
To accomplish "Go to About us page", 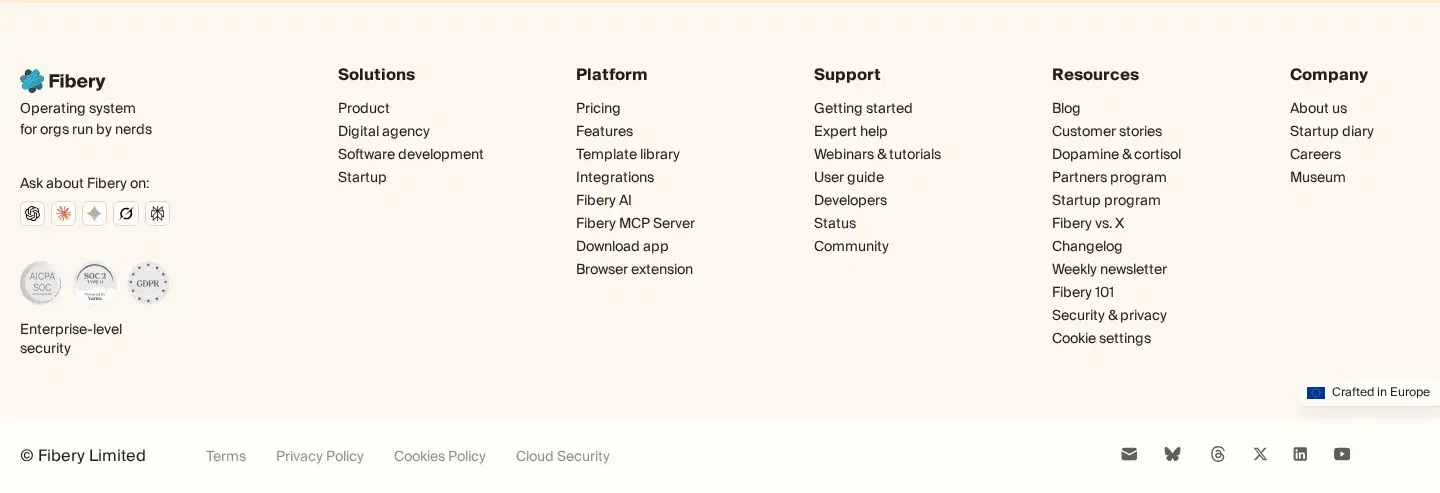I will click(x=1318, y=108).
